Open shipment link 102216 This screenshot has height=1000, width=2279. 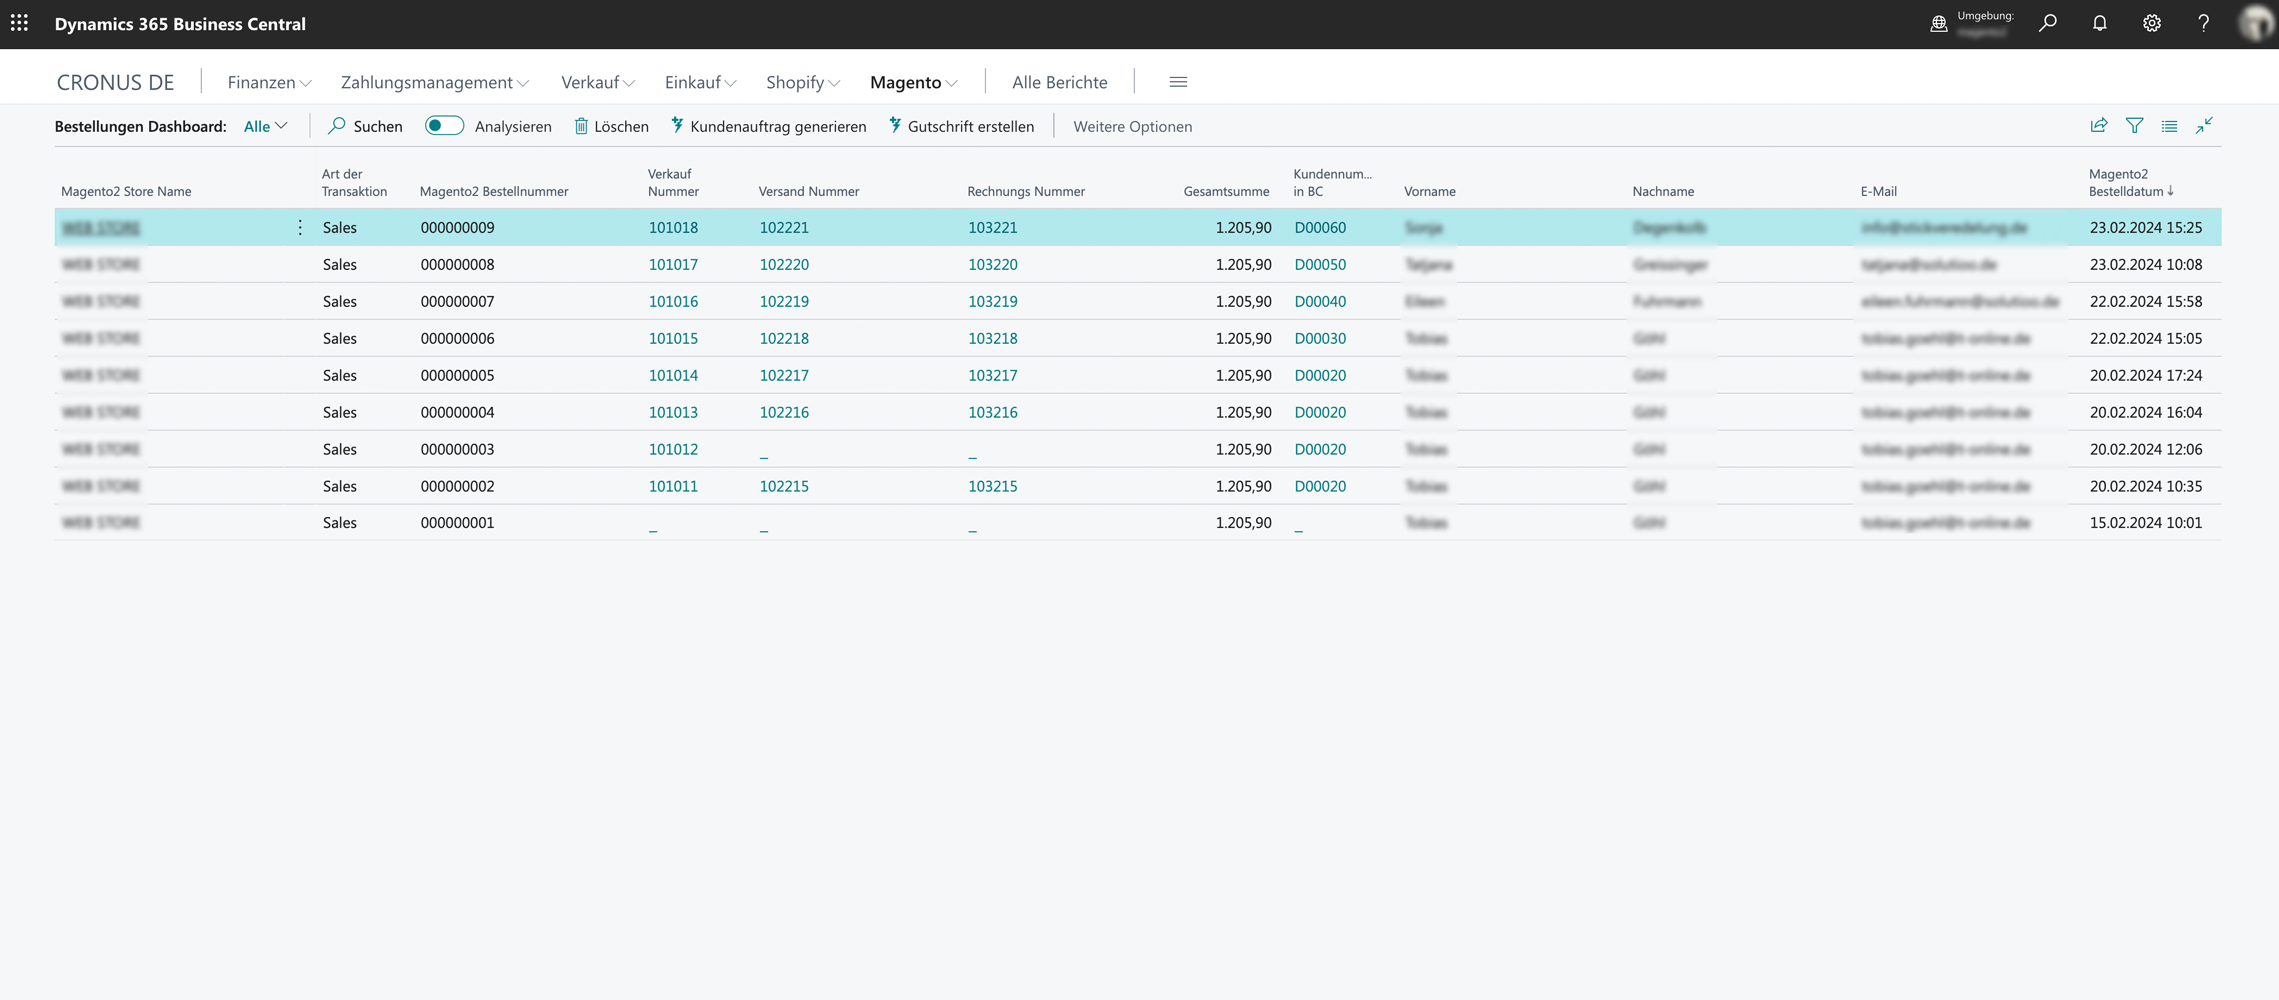point(784,412)
